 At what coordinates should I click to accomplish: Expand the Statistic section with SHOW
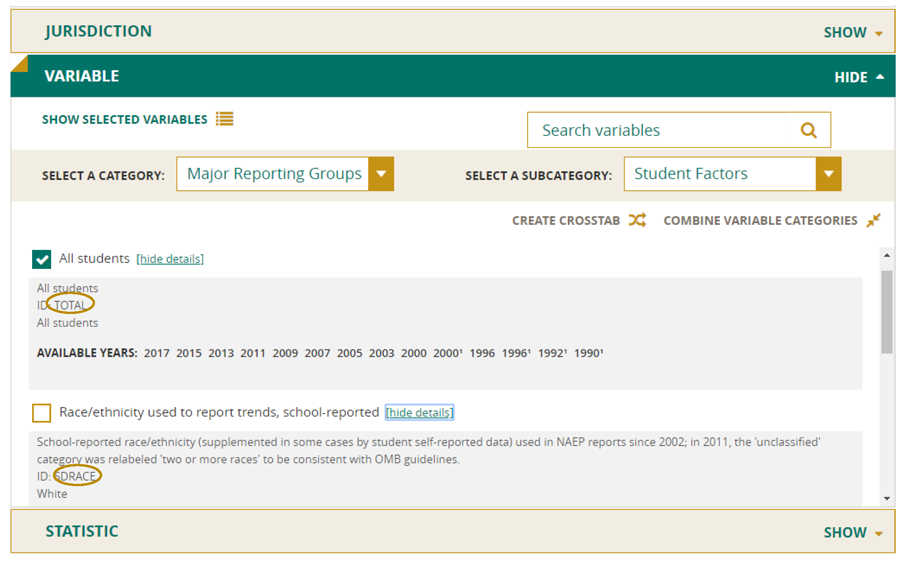(x=853, y=533)
